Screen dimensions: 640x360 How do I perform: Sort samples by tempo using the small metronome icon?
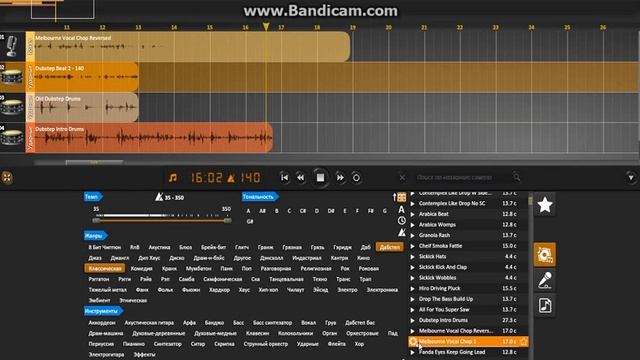point(402,232)
